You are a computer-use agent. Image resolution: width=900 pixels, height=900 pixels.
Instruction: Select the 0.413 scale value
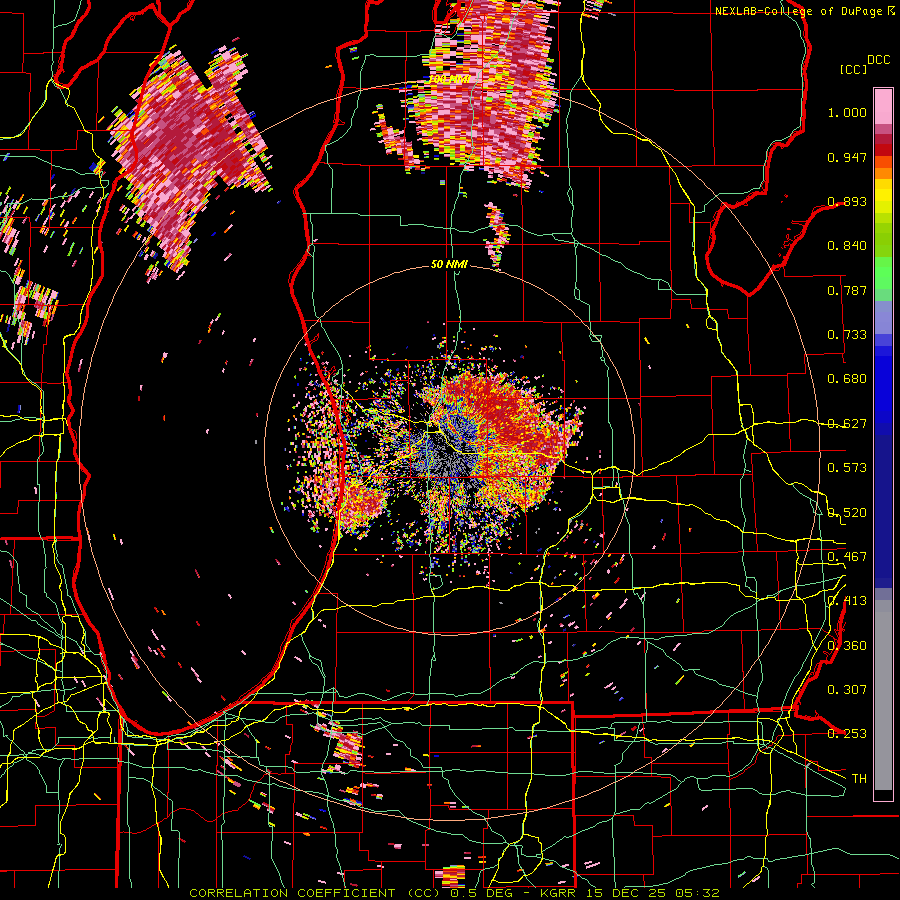point(847,601)
